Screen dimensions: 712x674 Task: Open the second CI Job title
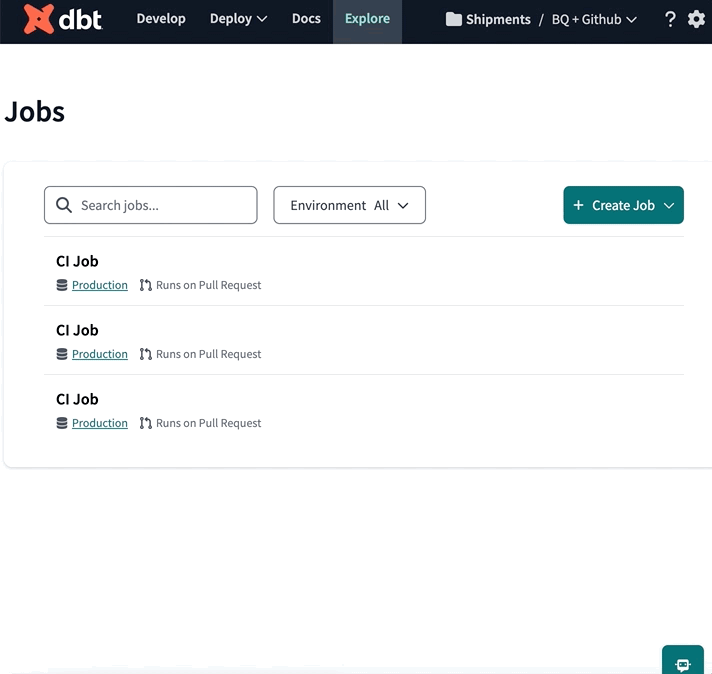77,330
